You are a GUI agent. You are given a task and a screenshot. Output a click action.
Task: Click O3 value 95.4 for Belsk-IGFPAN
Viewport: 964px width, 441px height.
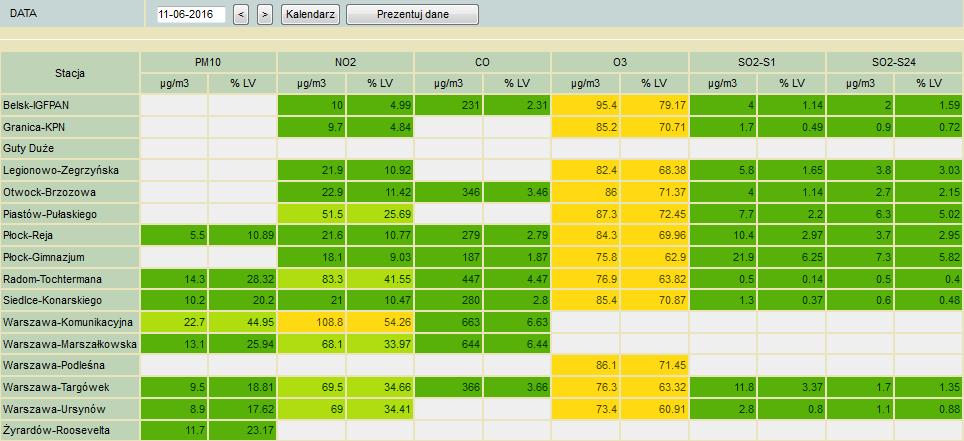coord(585,105)
